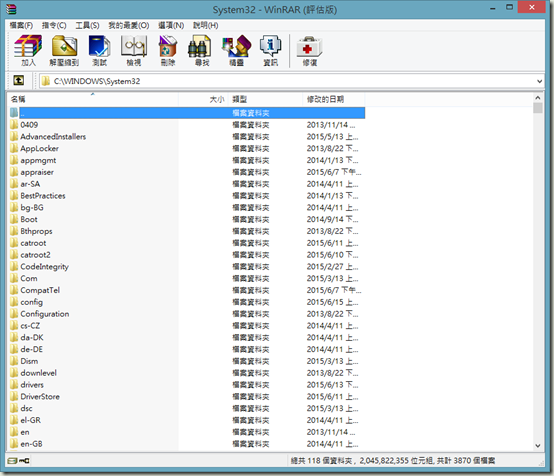Select the config folder icon

point(14,302)
